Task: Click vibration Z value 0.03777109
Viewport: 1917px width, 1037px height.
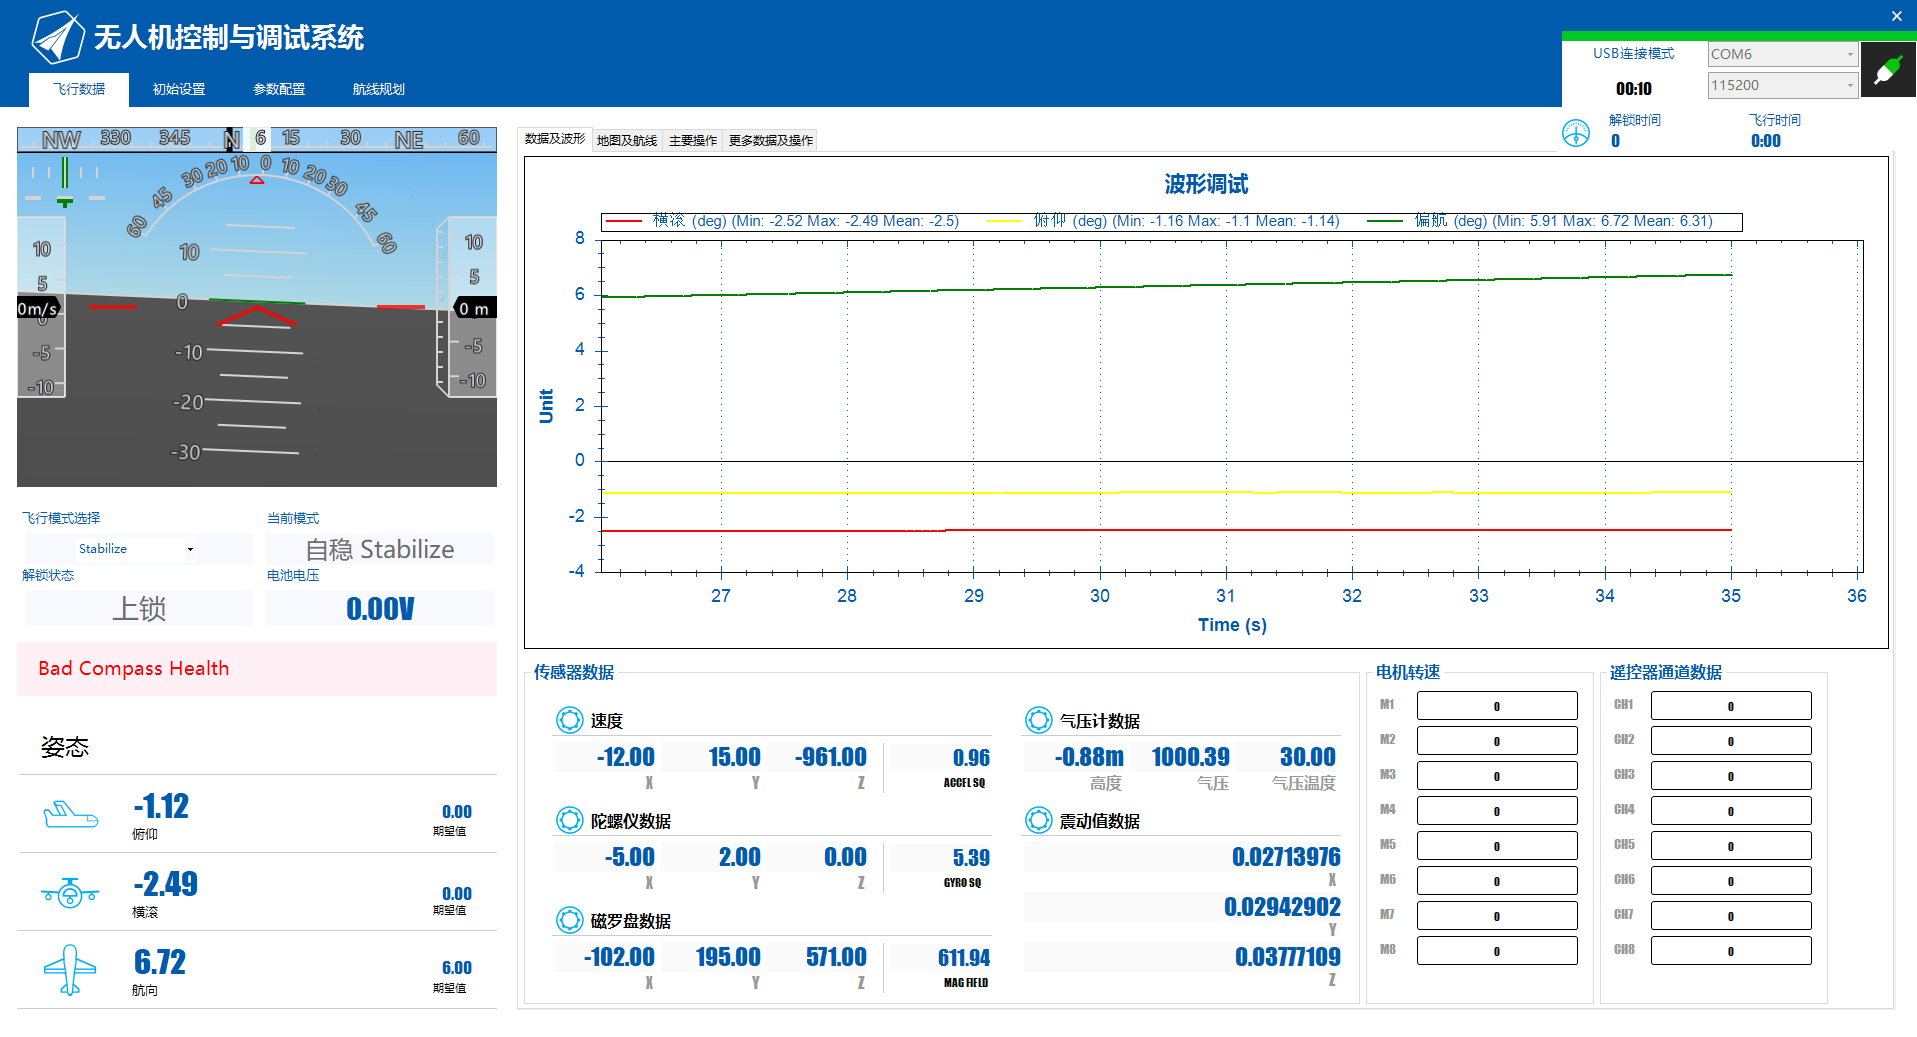Action: pos(1287,957)
